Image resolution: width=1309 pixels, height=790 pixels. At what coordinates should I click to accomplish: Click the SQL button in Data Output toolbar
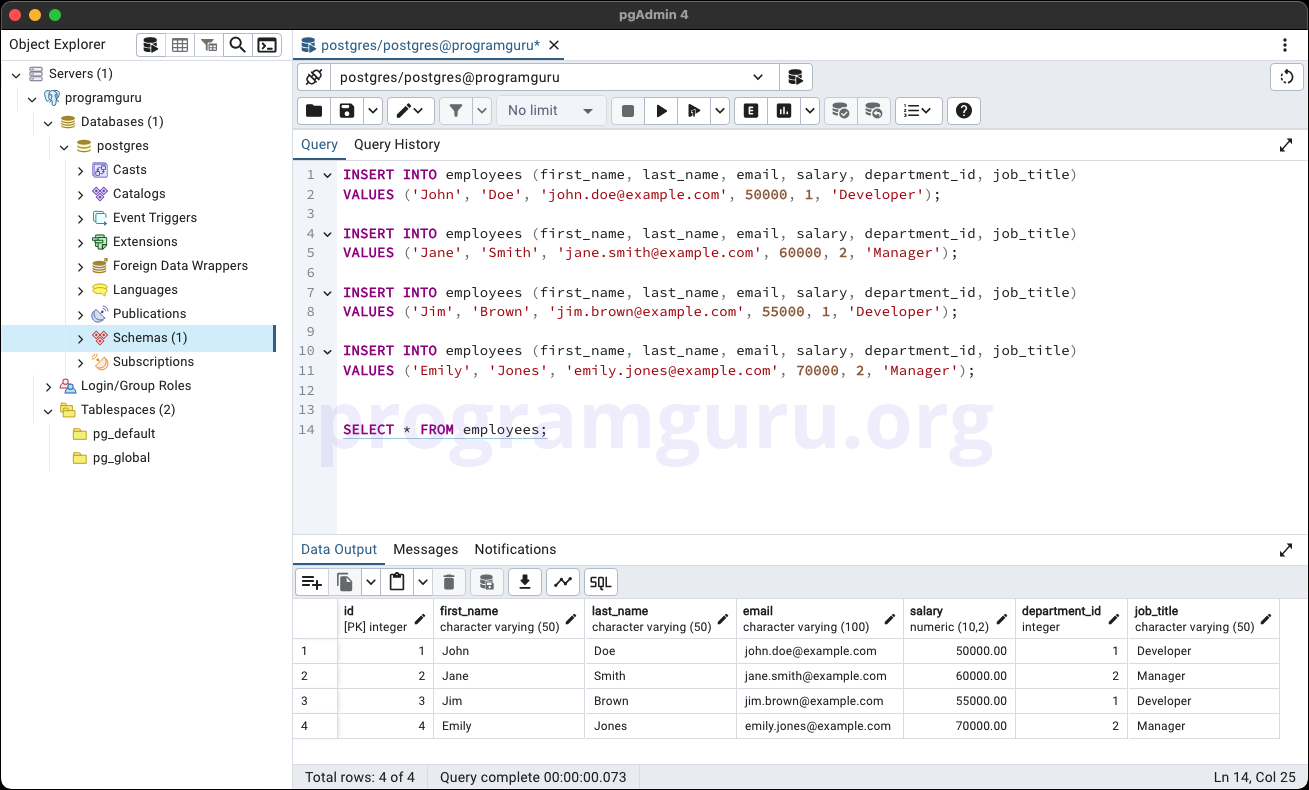600,582
